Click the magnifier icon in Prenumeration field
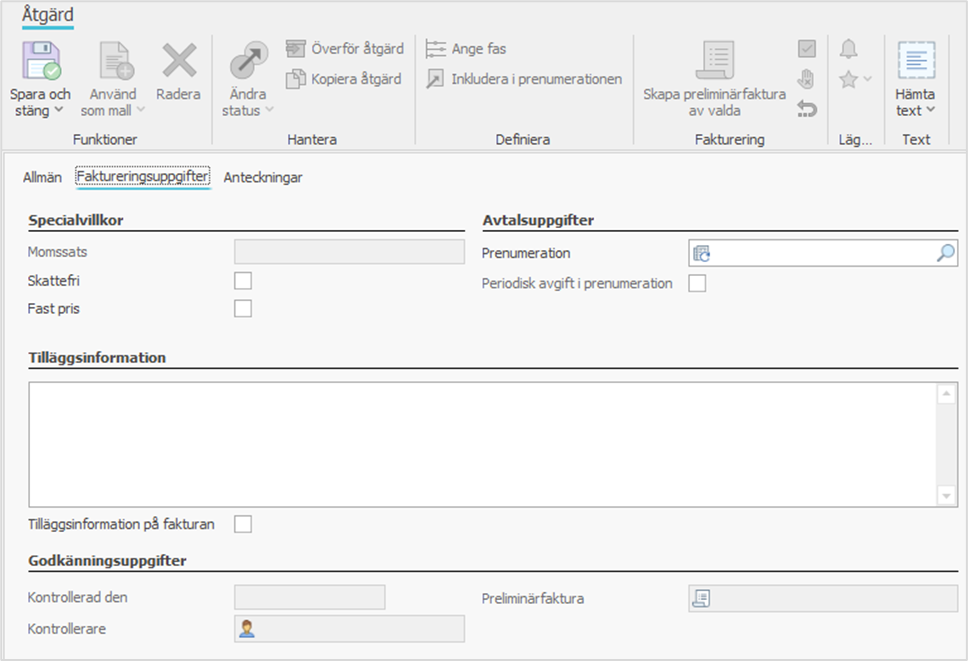 945,253
